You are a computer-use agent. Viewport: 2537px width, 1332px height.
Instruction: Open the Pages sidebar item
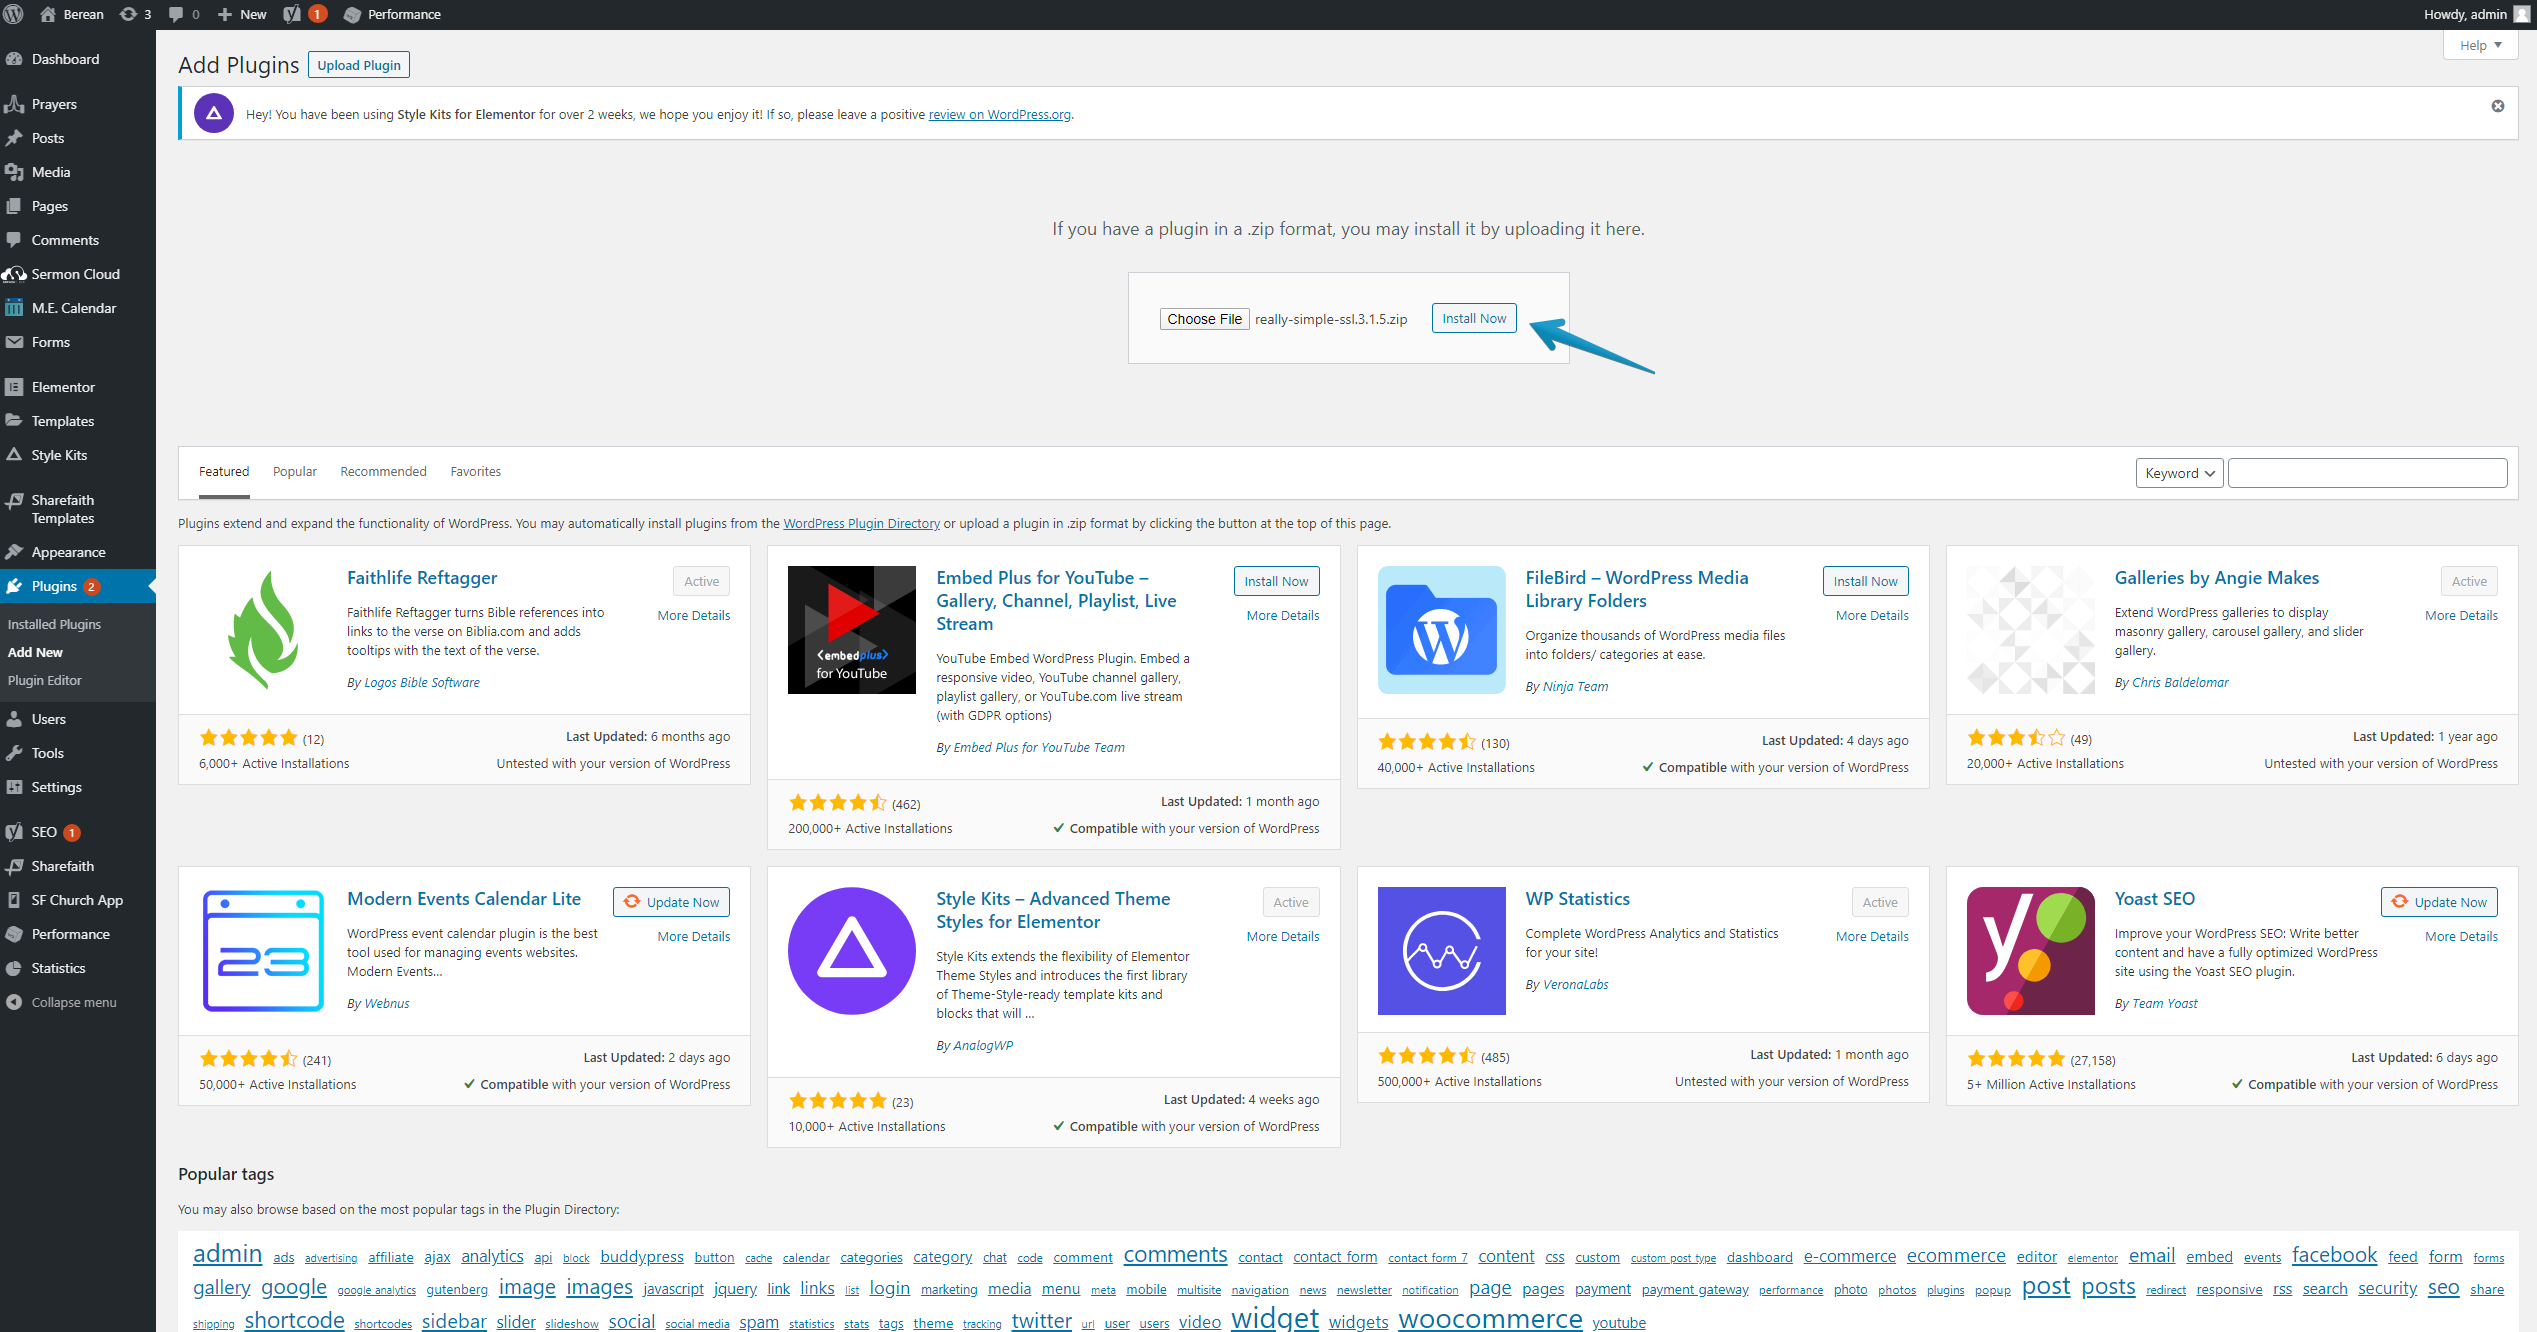[x=49, y=206]
